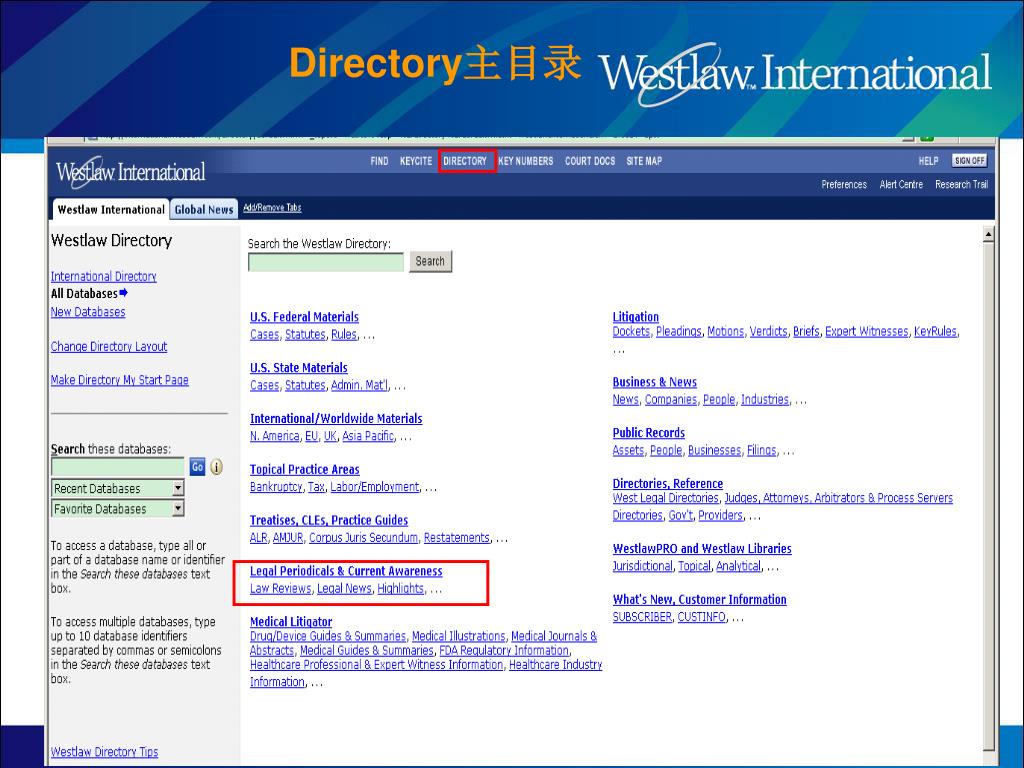The width and height of the screenshot is (1024, 768).
Task: Open FDA Regulatory Information link
Action: [x=504, y=650]
